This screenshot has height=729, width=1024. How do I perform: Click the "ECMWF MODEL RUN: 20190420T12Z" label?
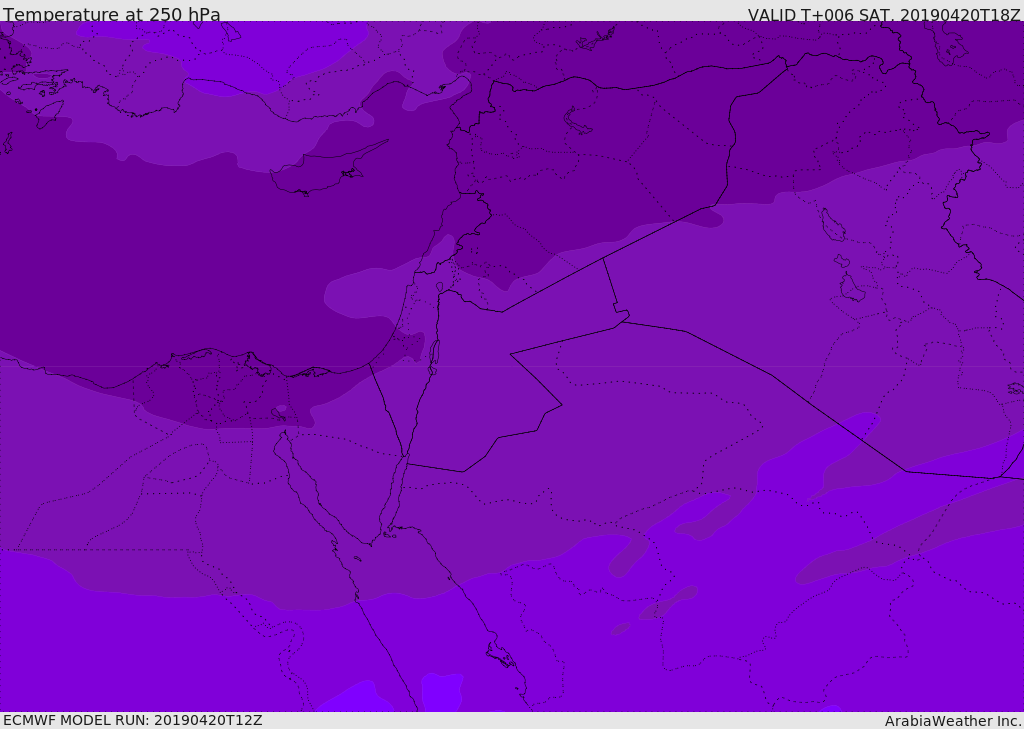tap(133, 720)
